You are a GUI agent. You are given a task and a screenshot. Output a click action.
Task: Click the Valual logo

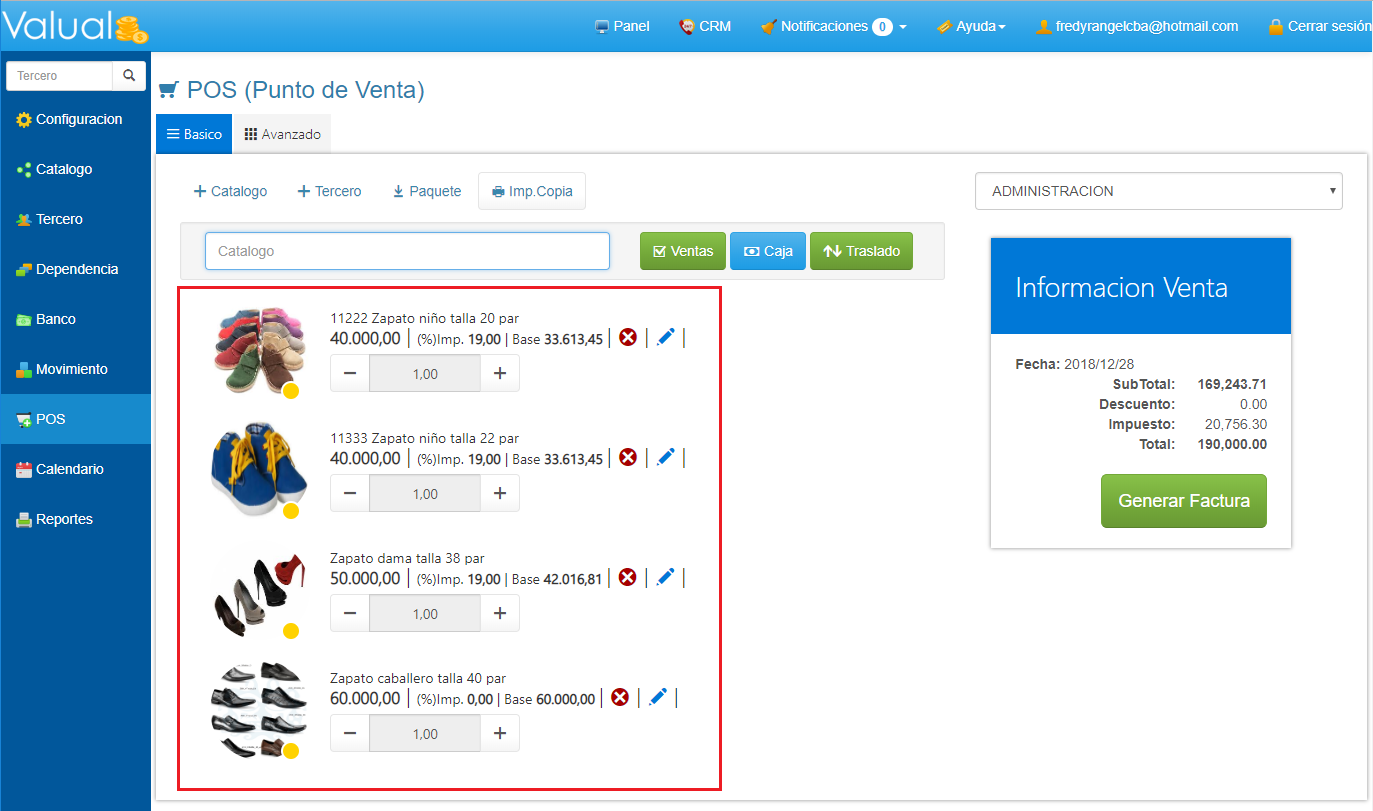click(x=75, y=26)
